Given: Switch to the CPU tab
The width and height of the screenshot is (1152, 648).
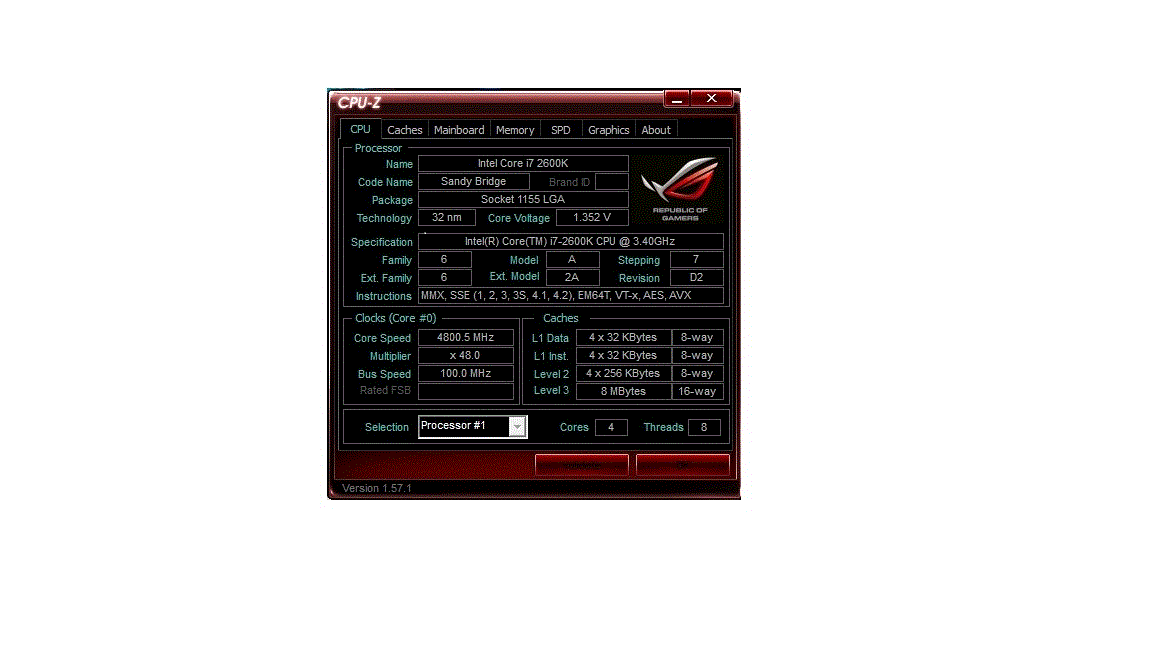Looking at the screenshot, I should point(360,129).
